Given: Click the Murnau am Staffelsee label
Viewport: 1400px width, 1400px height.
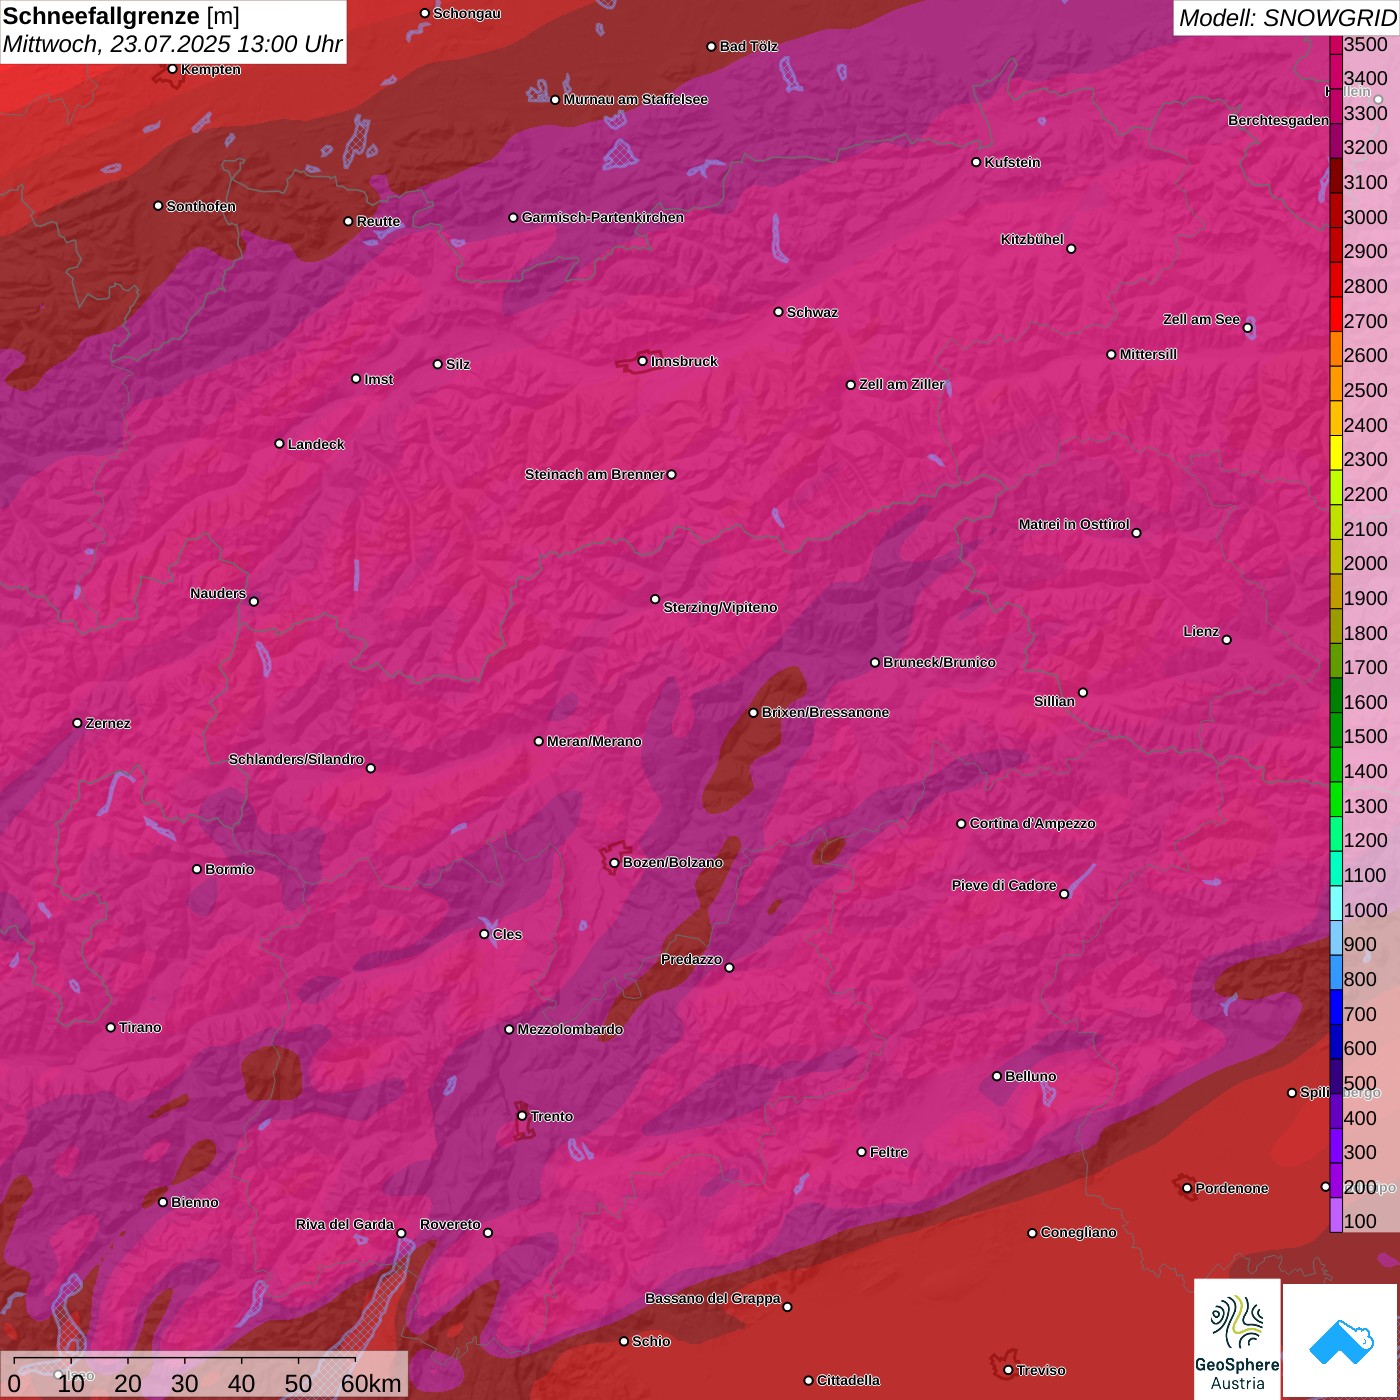Looking at the screenshot, I should (636, 99).
